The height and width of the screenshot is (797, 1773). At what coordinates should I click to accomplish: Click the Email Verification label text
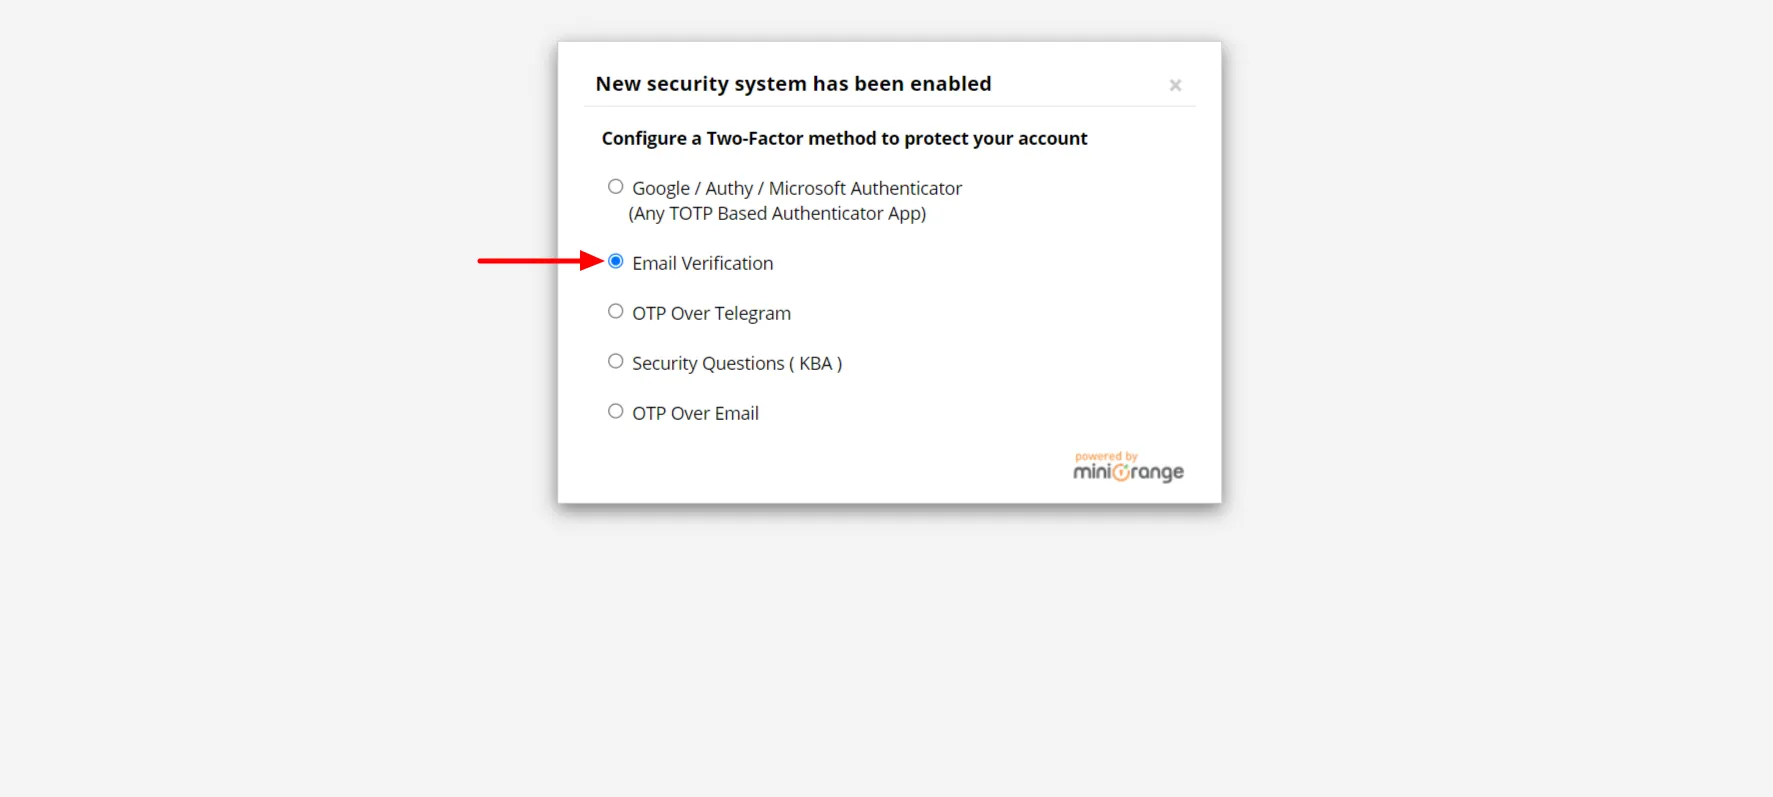click(702, 263)
